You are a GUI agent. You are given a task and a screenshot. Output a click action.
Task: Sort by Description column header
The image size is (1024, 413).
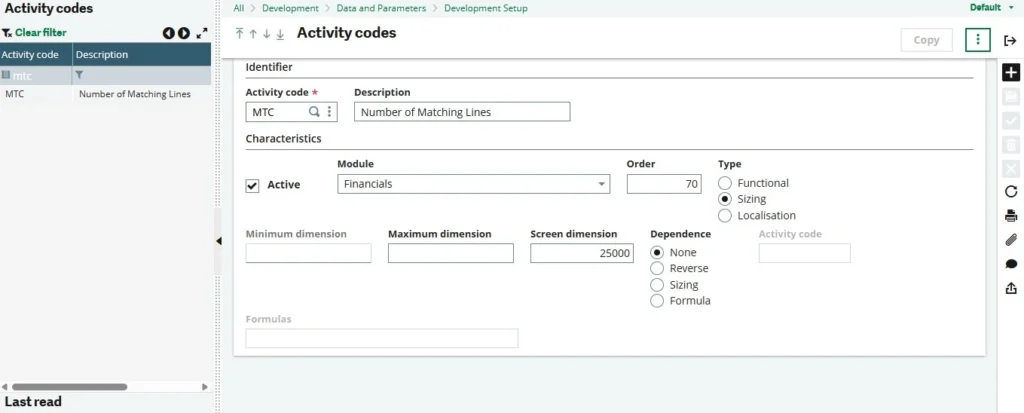coord(142,54)
